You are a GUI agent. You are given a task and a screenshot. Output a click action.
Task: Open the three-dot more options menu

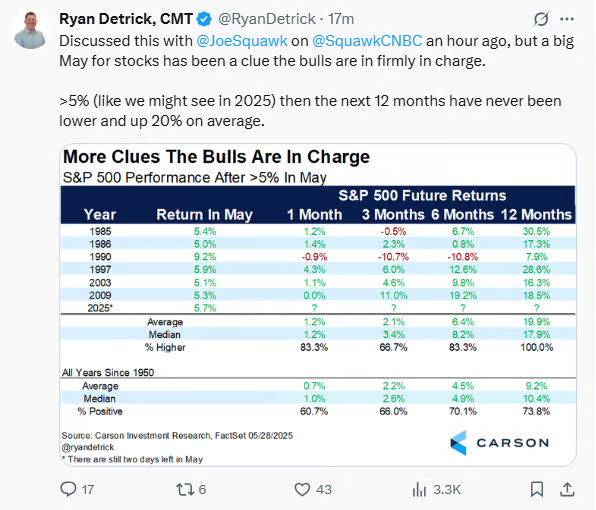(567, 19)
